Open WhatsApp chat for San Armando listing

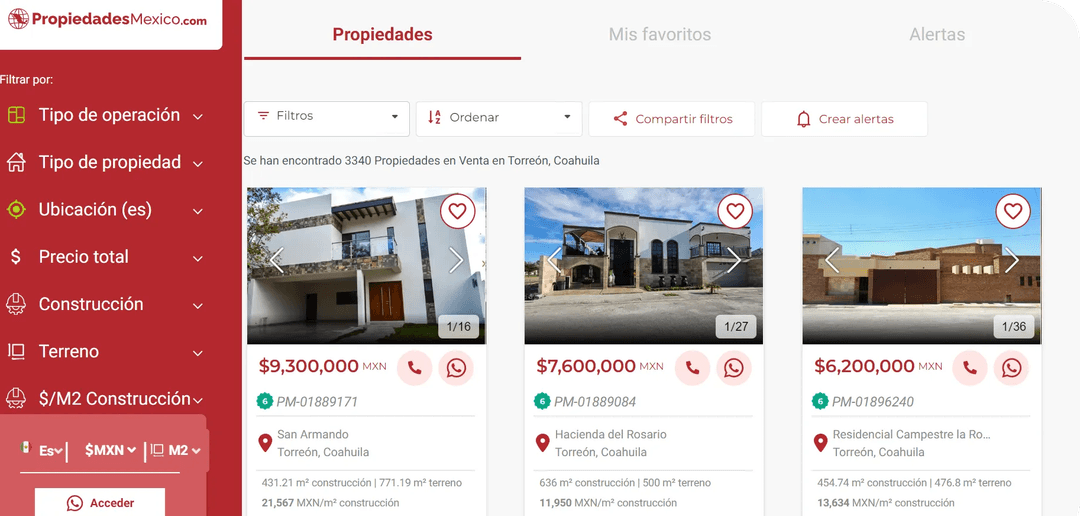(x=456, y=368)
